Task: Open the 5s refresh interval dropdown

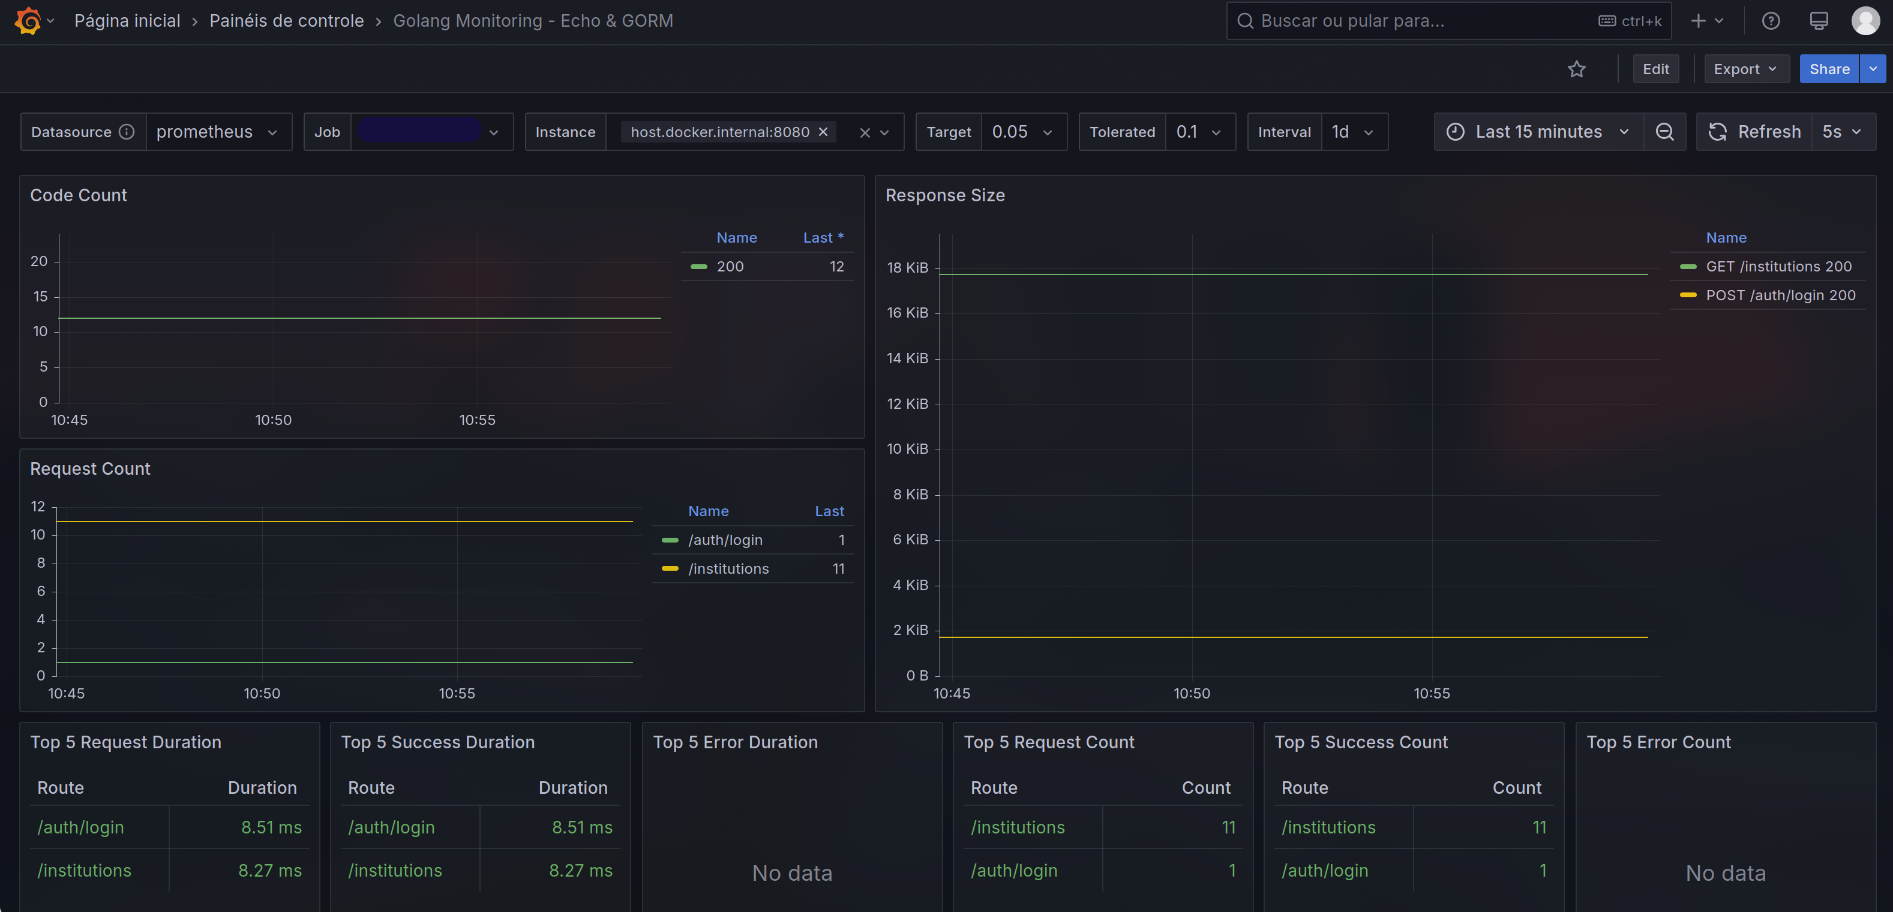Action: coord(1842,132)
